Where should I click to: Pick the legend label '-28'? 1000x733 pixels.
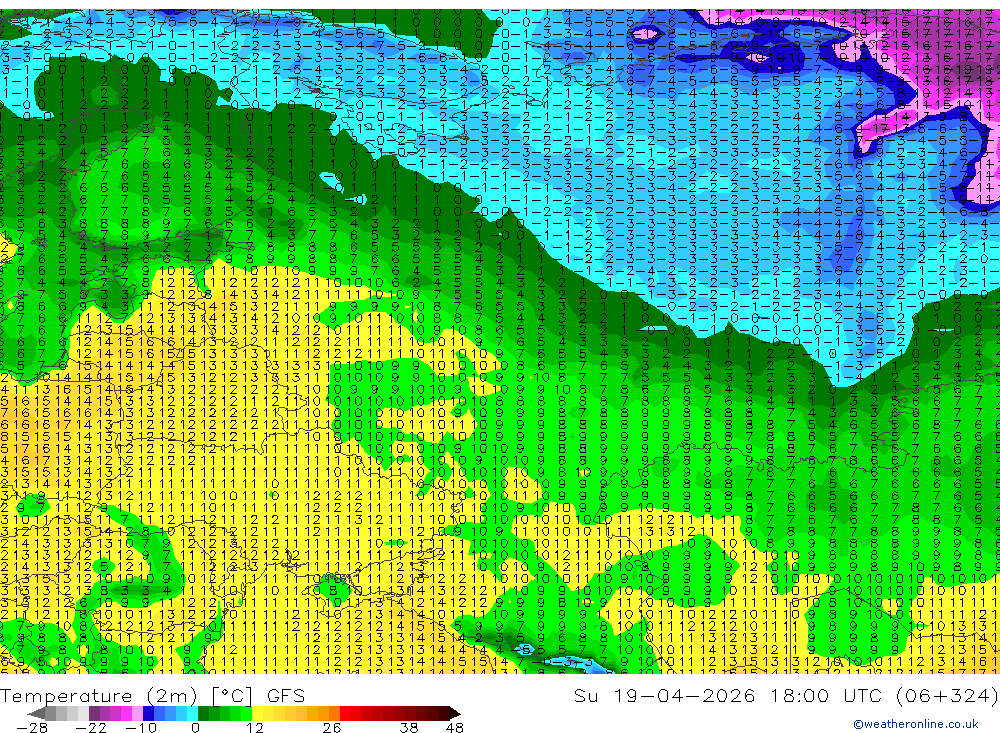click(32, 728)
